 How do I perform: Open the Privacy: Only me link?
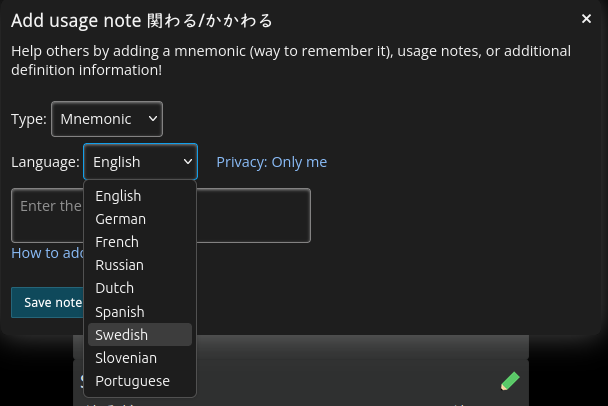point(271,162)
